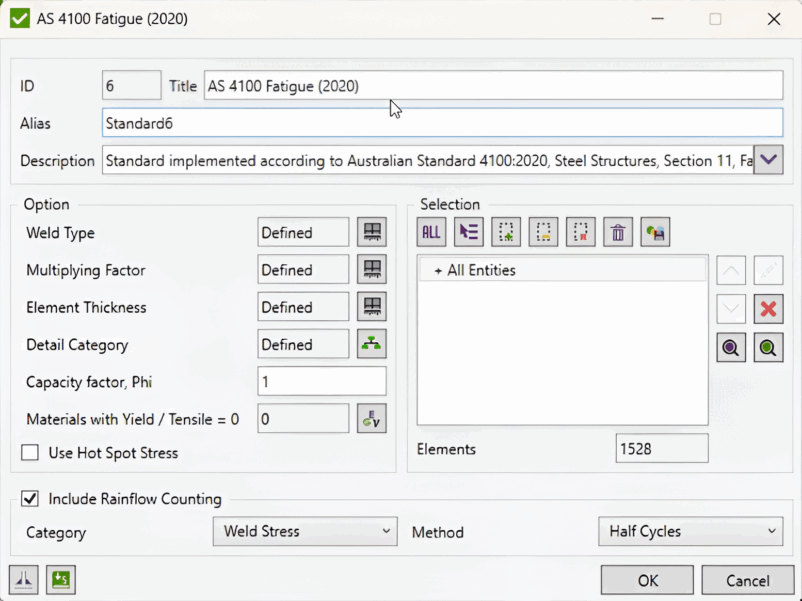Screen dimensions: 802x601
Task: Open the Multiplying Factor table editor icon
Action: [x=372, y=270]
